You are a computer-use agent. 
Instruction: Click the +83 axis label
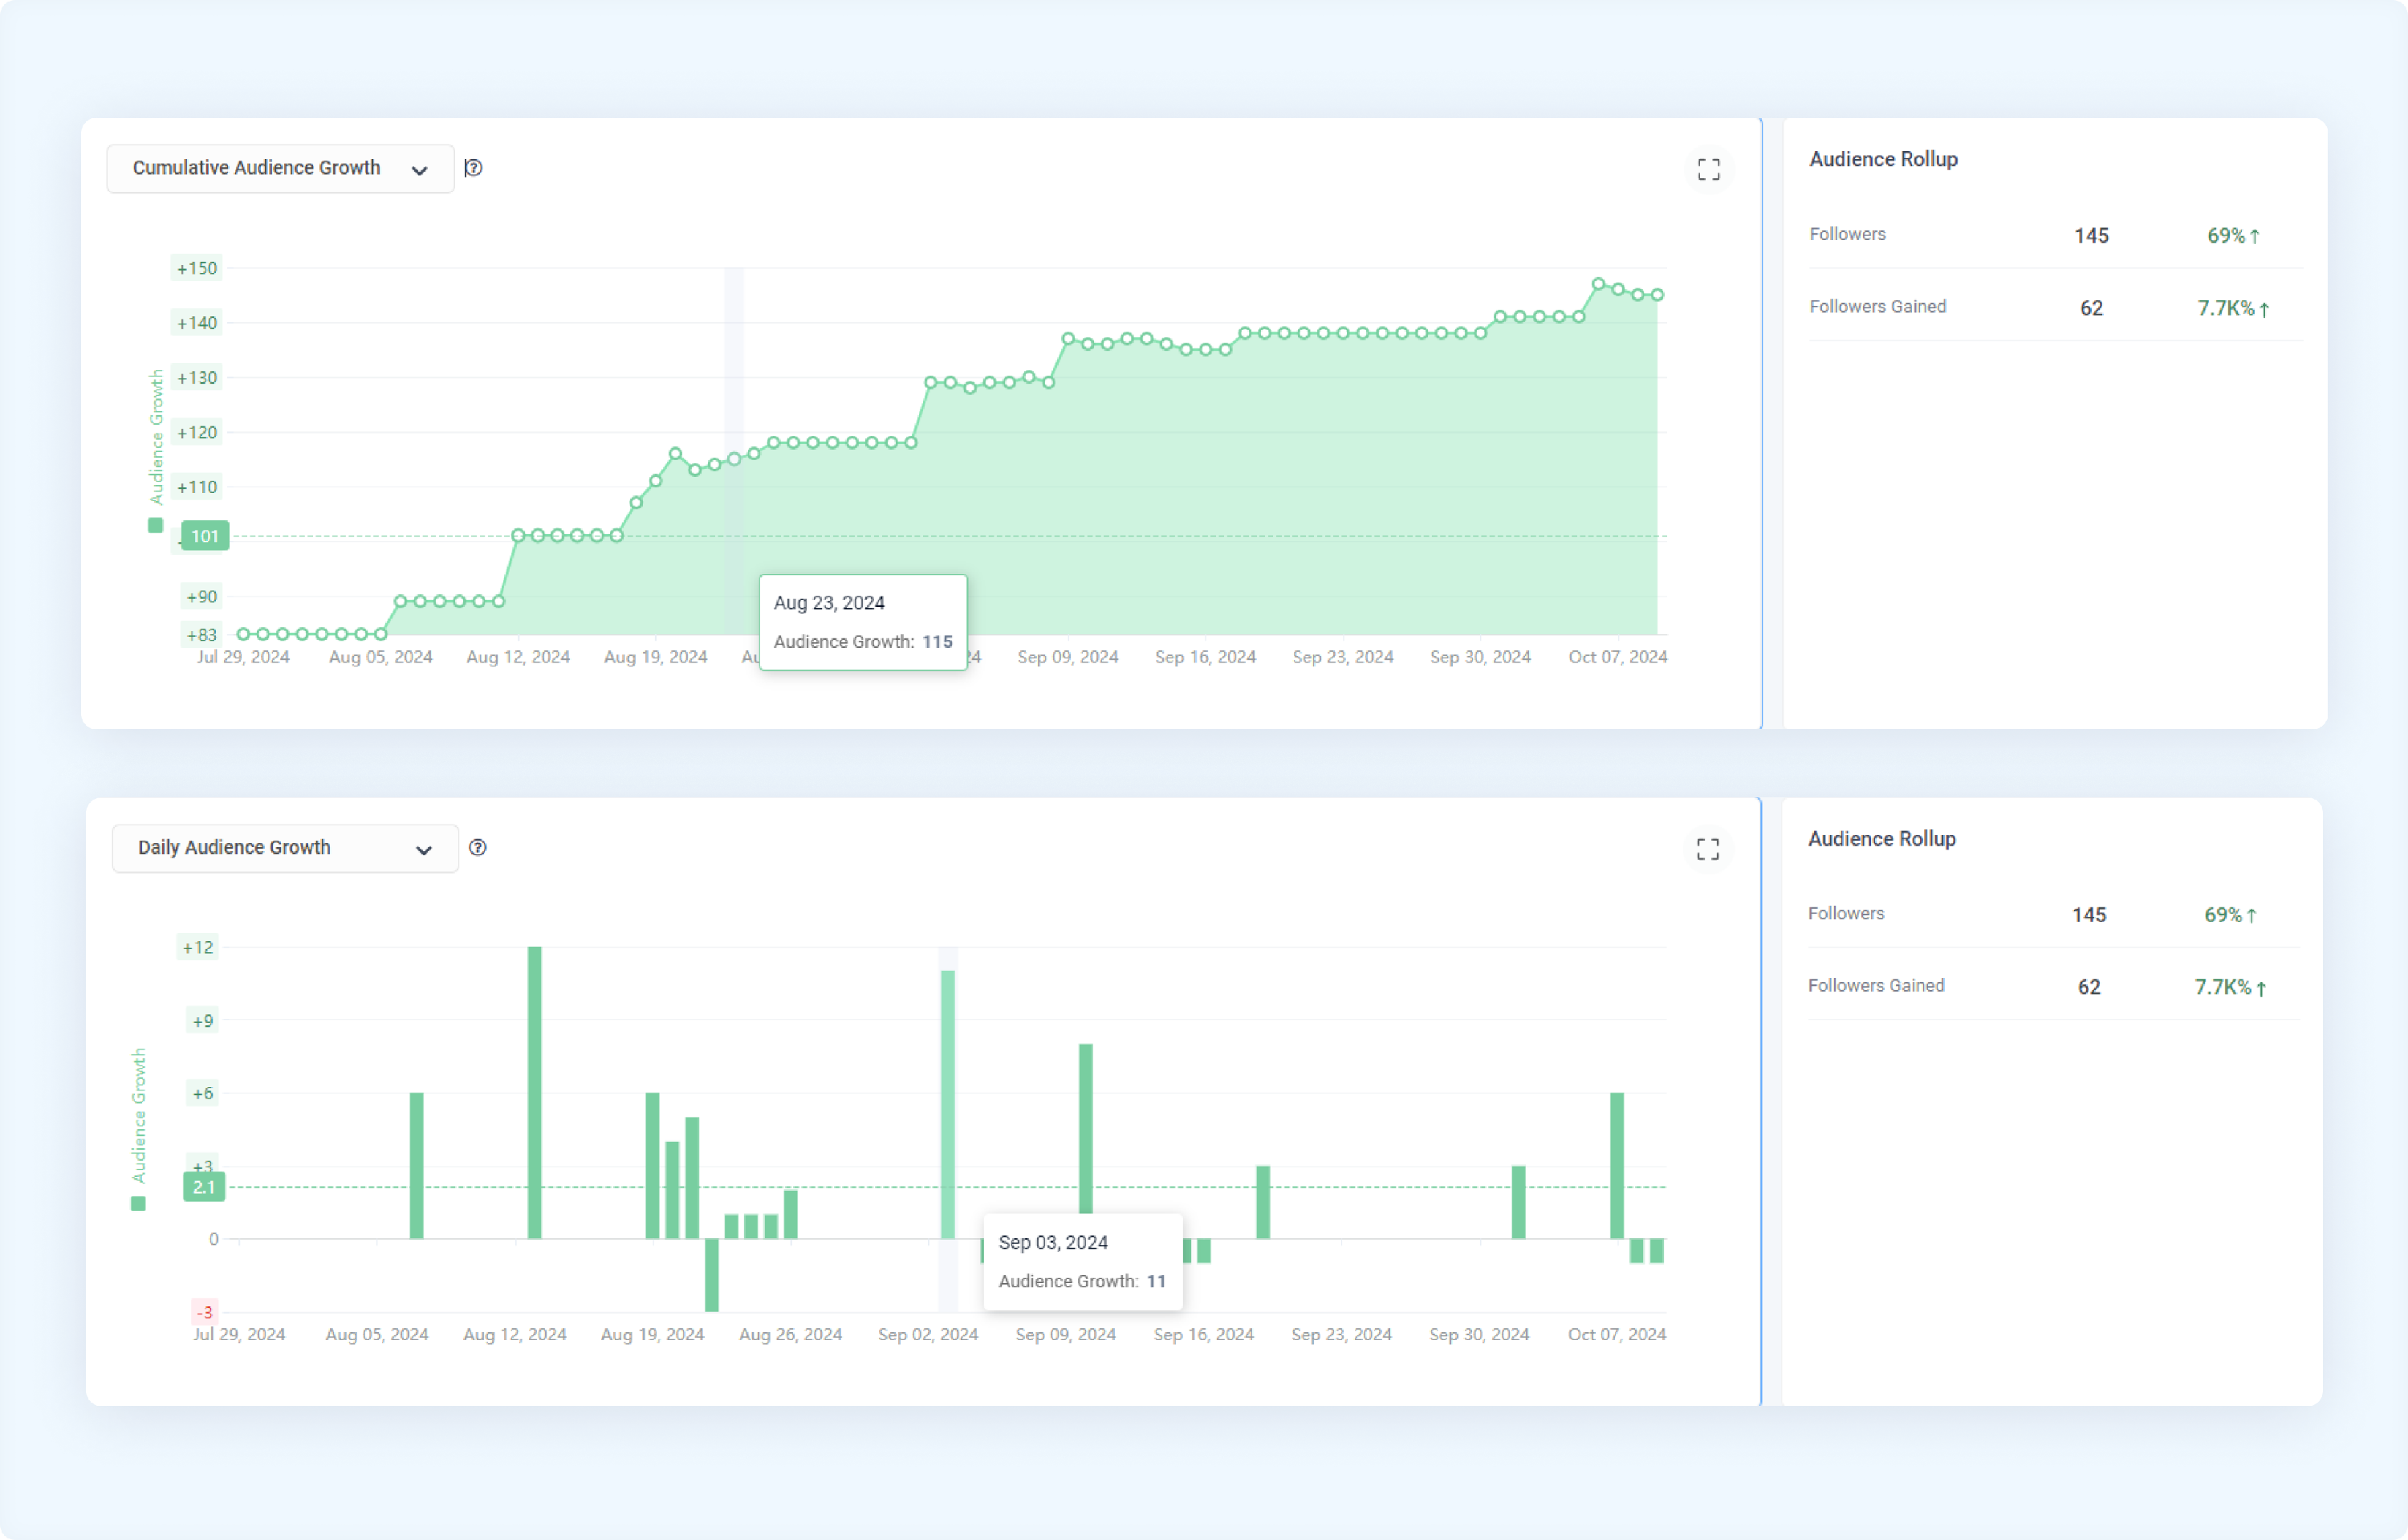201,635
